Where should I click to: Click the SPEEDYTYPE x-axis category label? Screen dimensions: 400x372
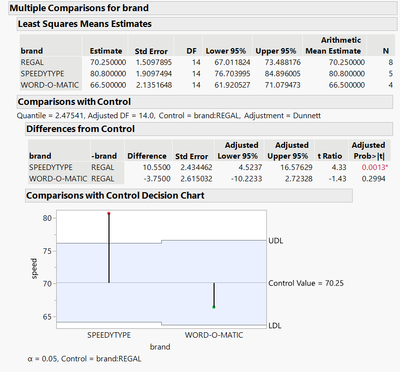click(x=109, y=335)
